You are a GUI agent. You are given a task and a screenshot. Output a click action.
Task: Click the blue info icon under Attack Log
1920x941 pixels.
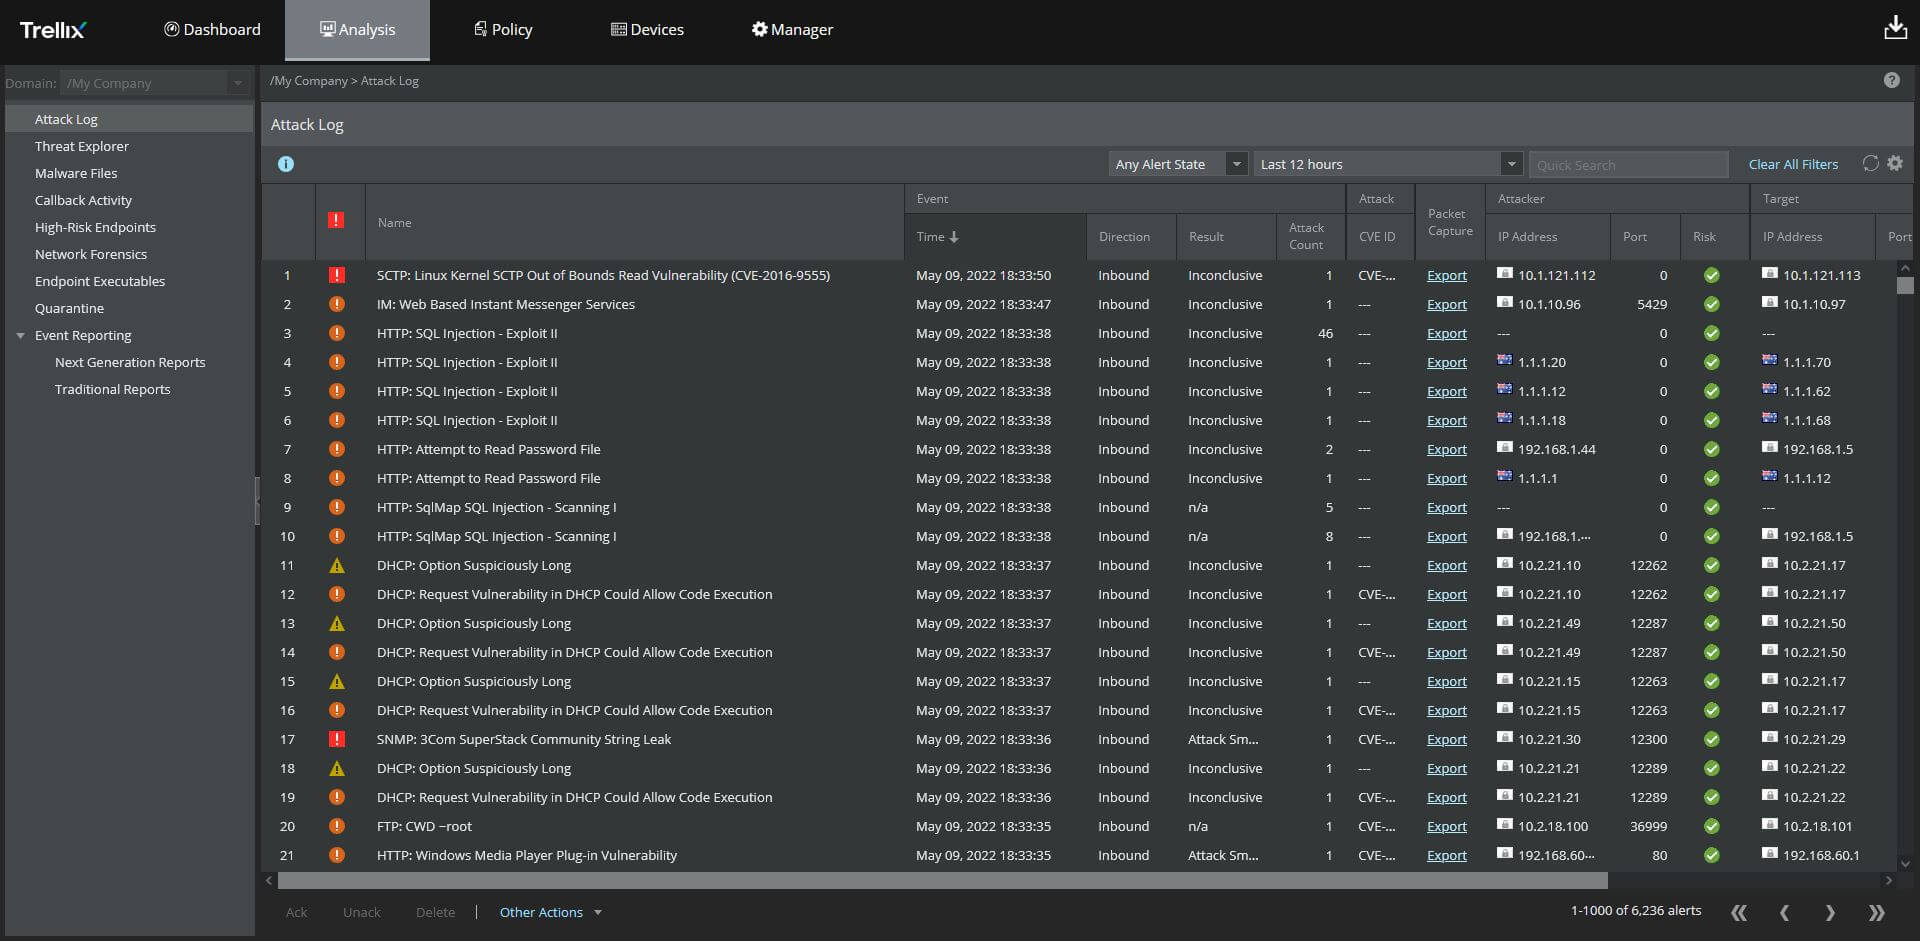point(286,164)
